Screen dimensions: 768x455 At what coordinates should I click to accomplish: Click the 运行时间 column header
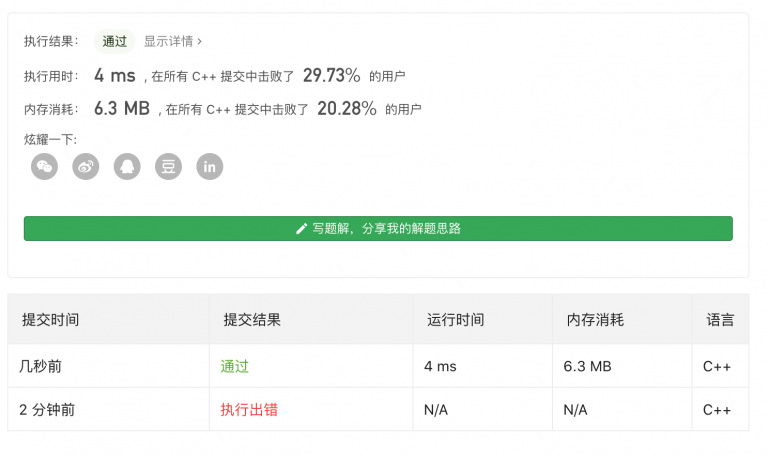(456, 320)
